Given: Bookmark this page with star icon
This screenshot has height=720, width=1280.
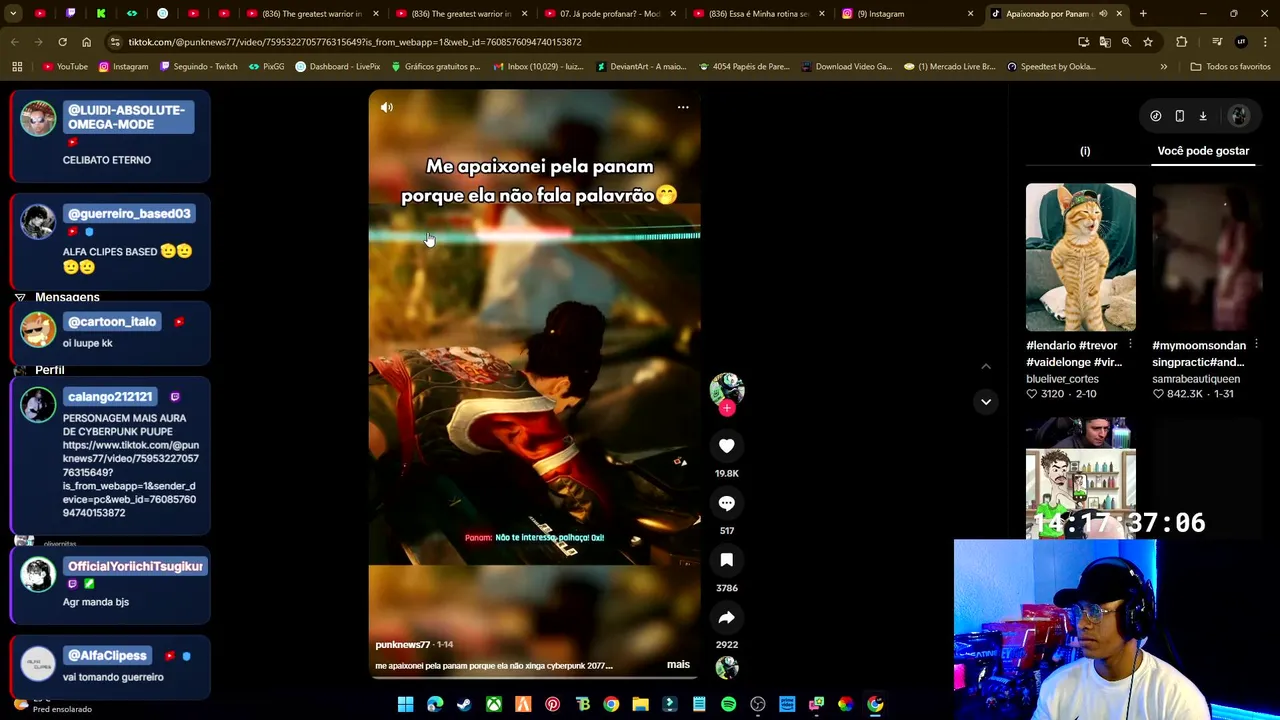Looking at the screenshot, I should 1148,42.
